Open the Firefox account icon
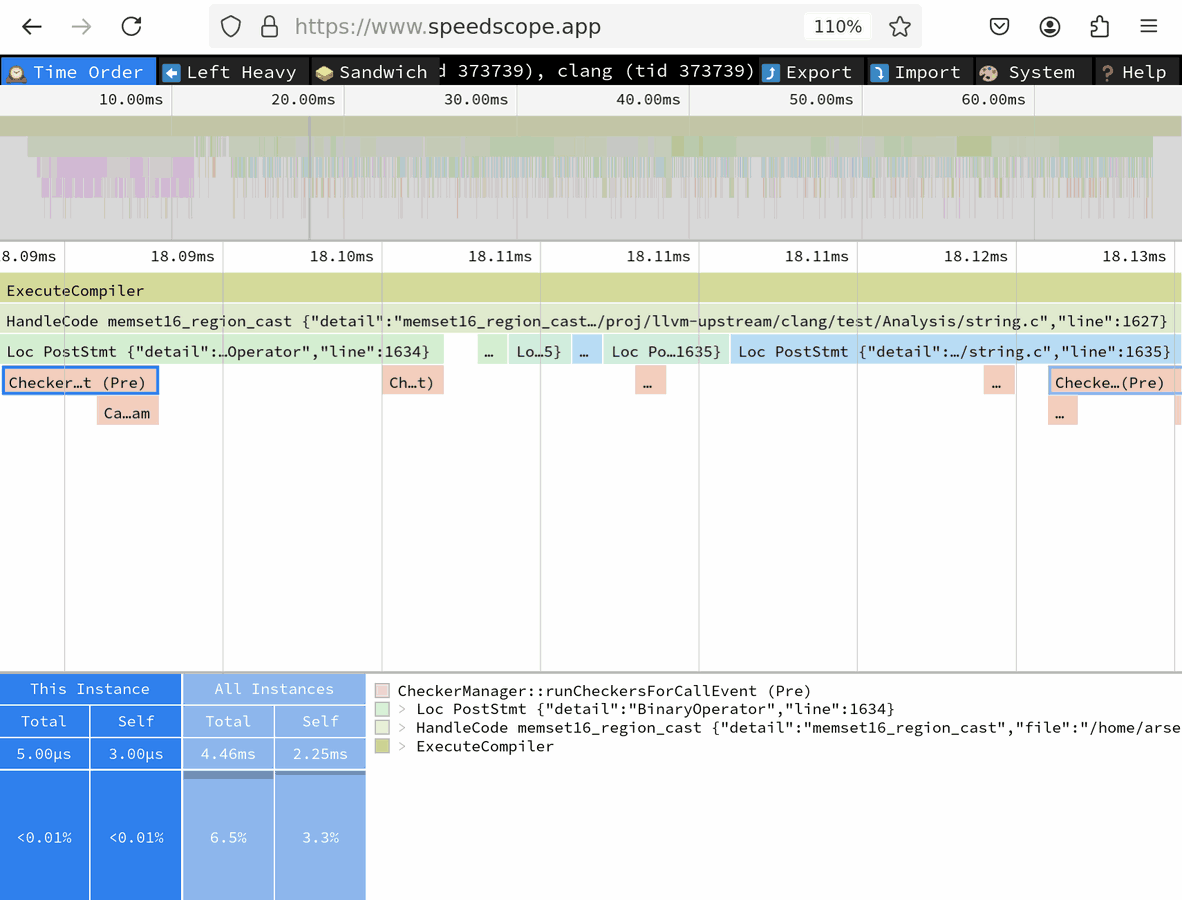 (1049, 27)
